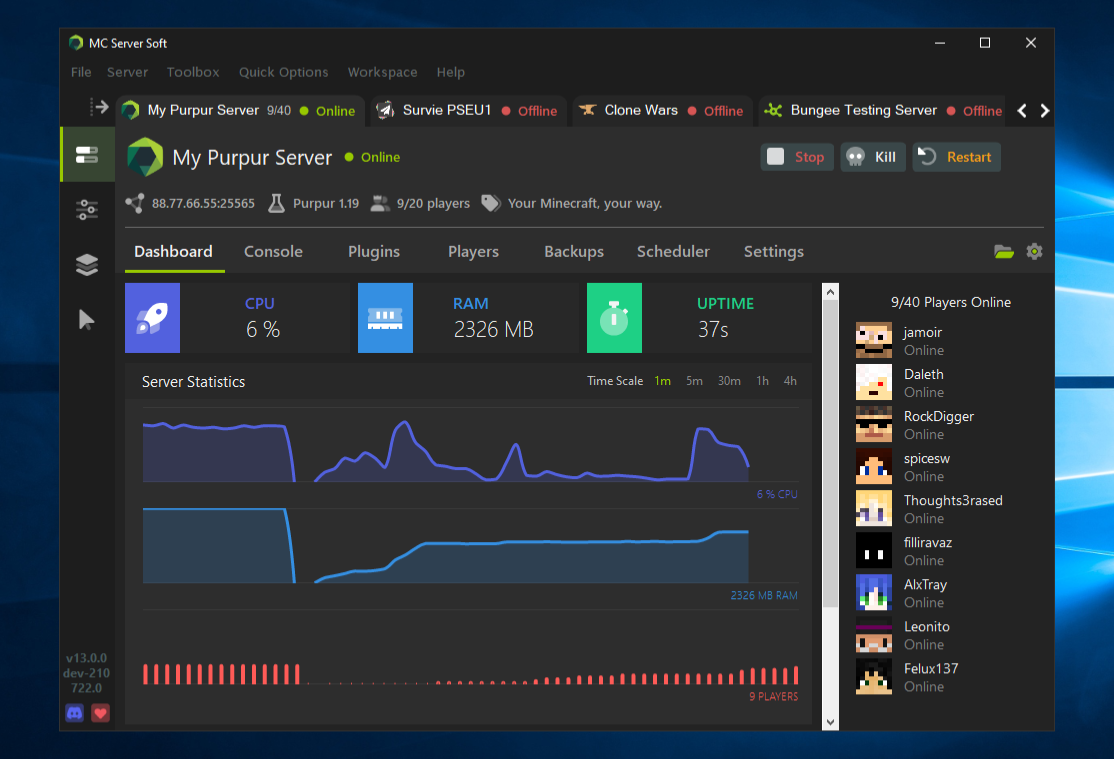Open the server folder icon beside the gear
Image resolution: width=1114 pixels, height=759 pixels.
click(1003, 251)
